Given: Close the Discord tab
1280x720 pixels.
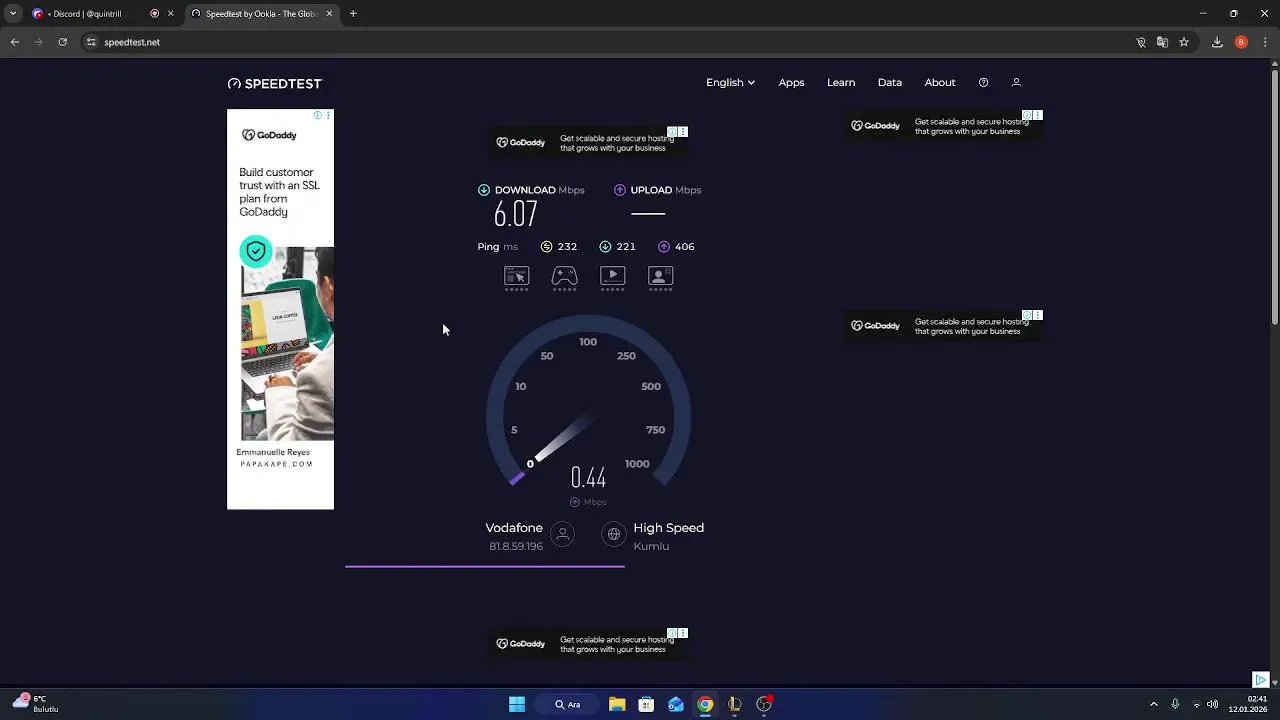Looking at the screenshot, I should click(x=170, y=14).
